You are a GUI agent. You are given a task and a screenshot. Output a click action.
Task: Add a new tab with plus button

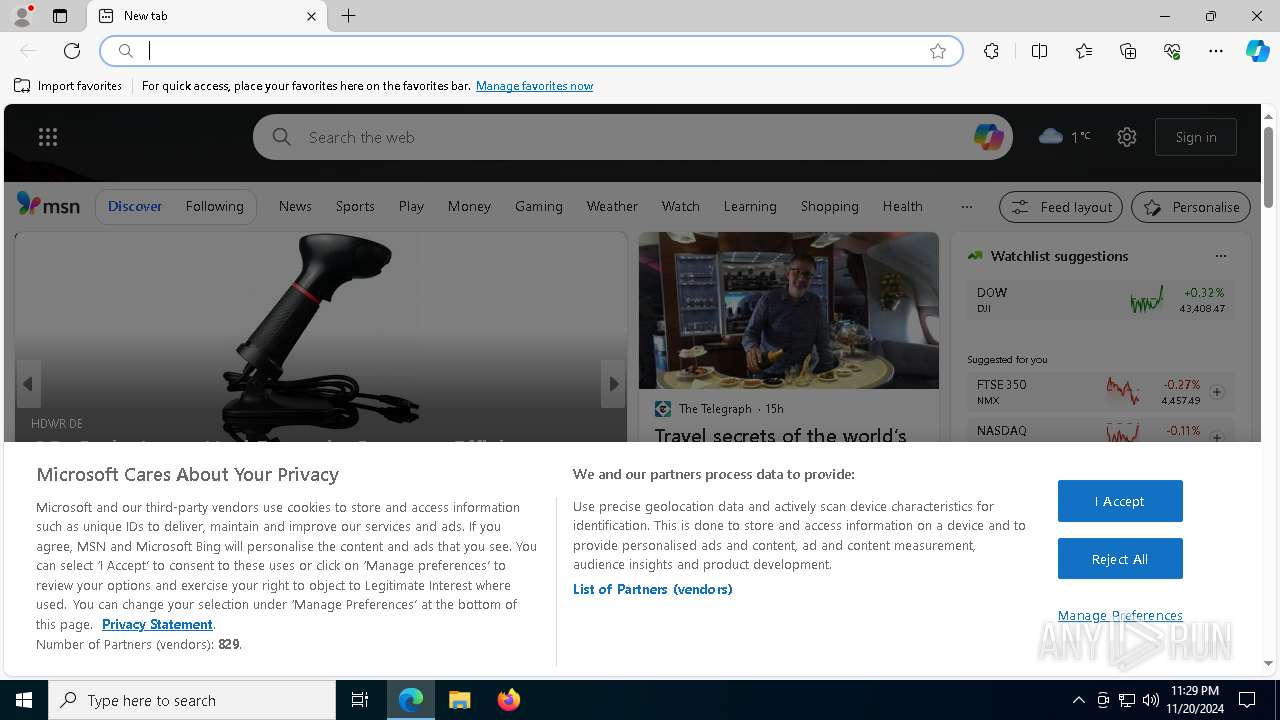(x=348, y=16)
